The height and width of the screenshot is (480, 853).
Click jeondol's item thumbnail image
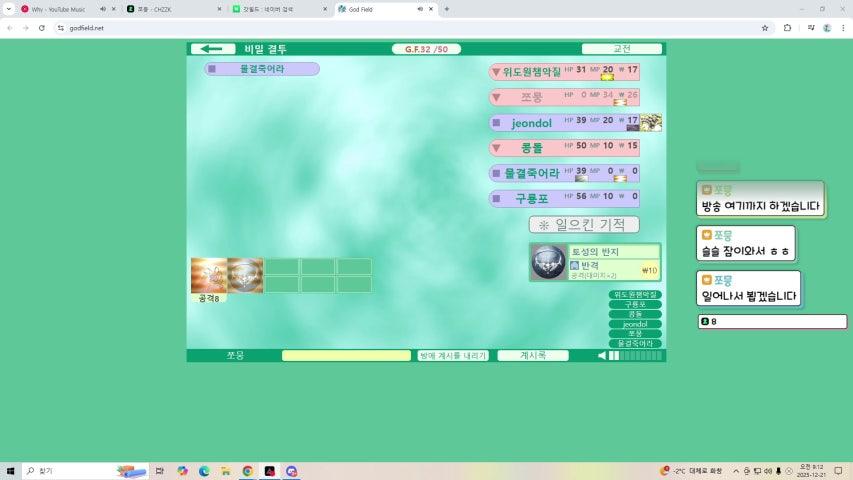651,122
